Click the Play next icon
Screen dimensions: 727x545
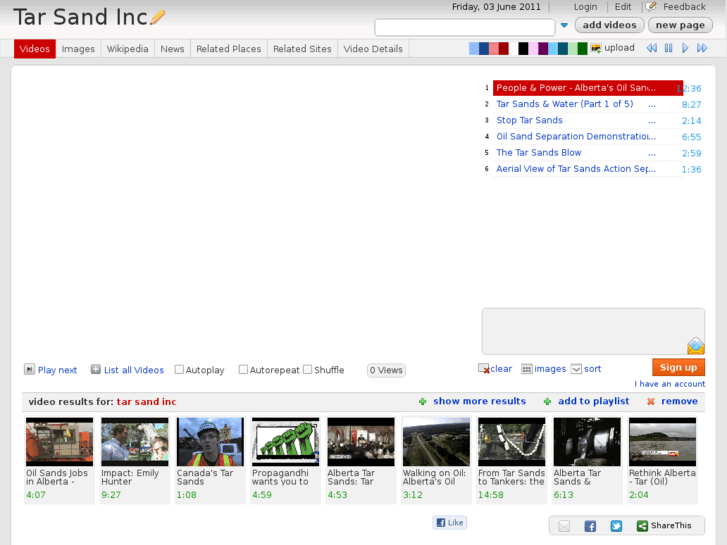click(29, 369)
